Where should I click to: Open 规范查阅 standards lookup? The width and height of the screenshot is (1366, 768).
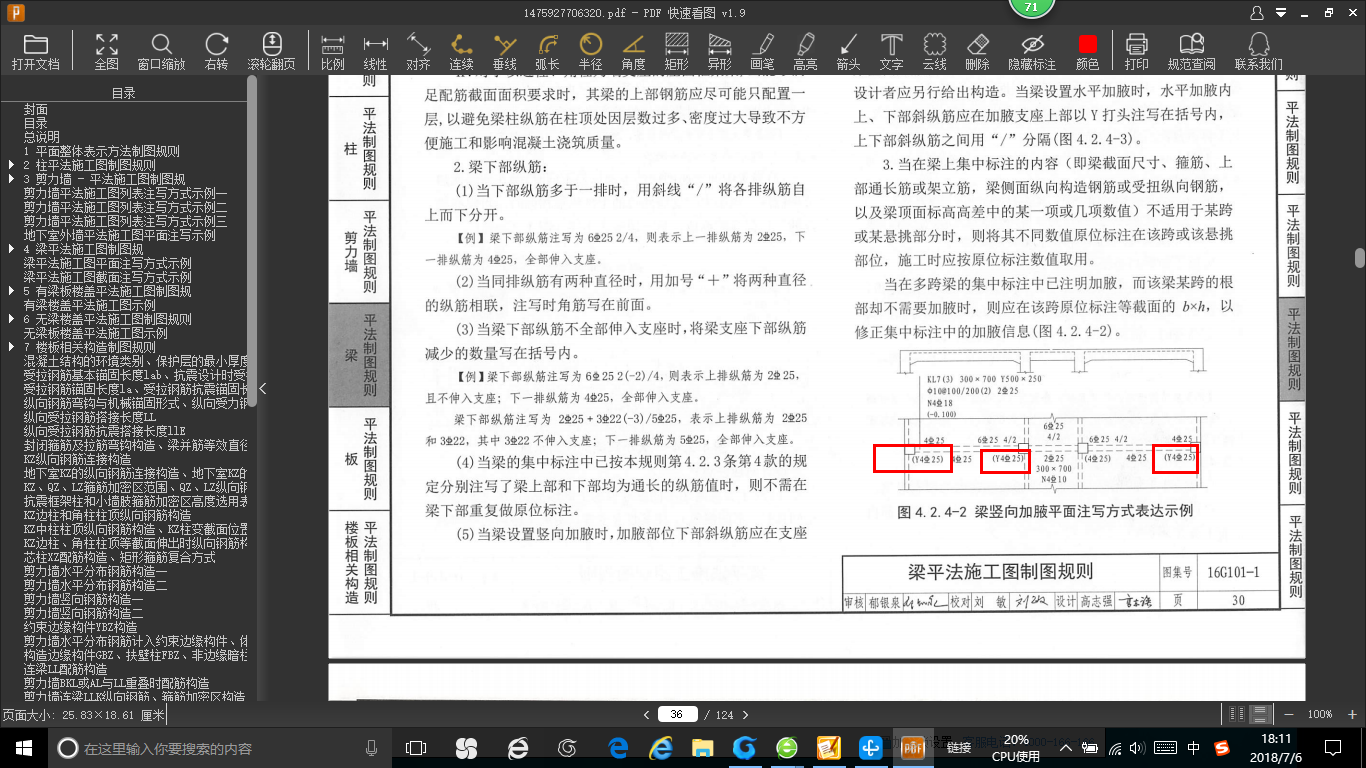click(x=1192, y=51)
